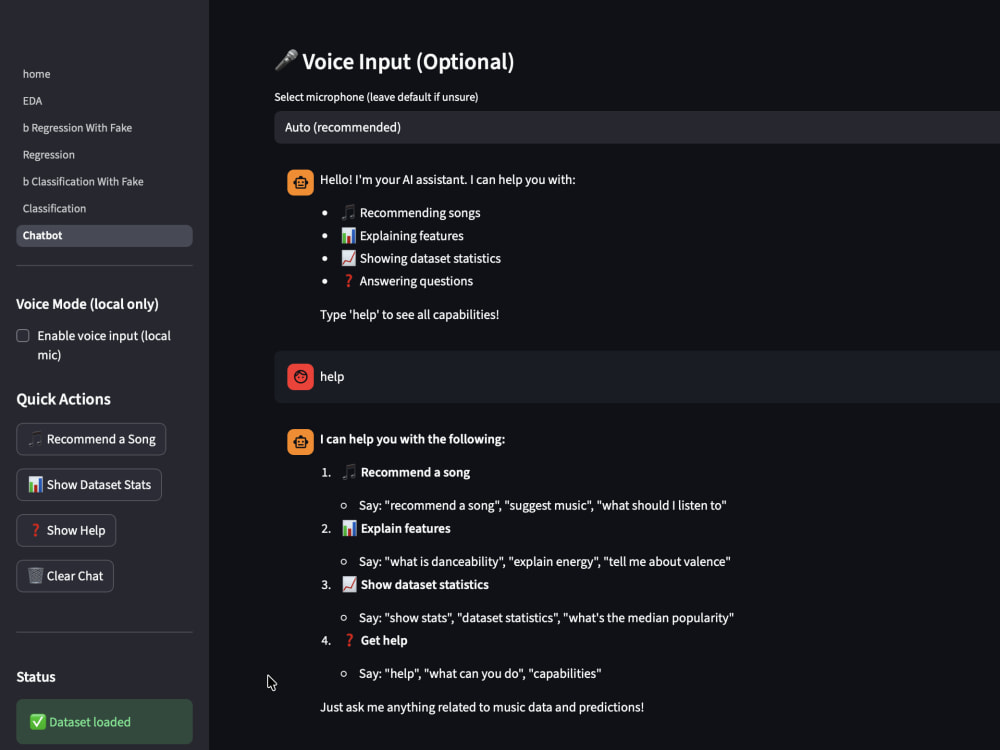Click question mark icon in Show Help button
Screen dimensions: 1000x750
[36, 531]
